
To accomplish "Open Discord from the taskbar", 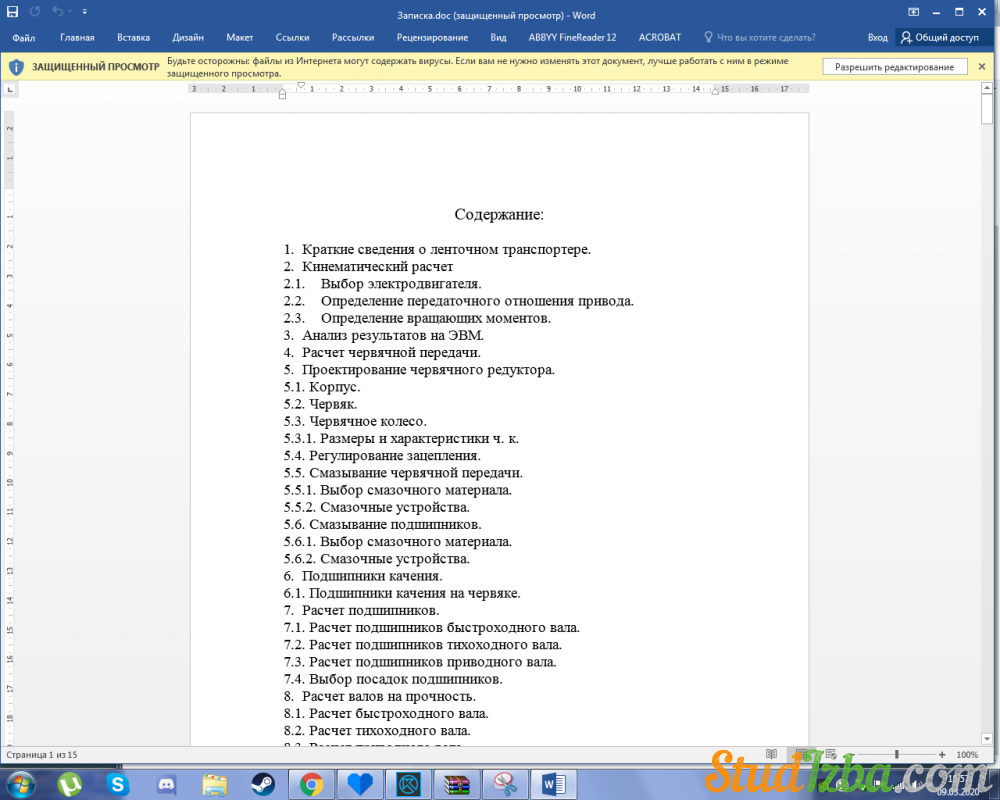I will click(x=166, y=784).
